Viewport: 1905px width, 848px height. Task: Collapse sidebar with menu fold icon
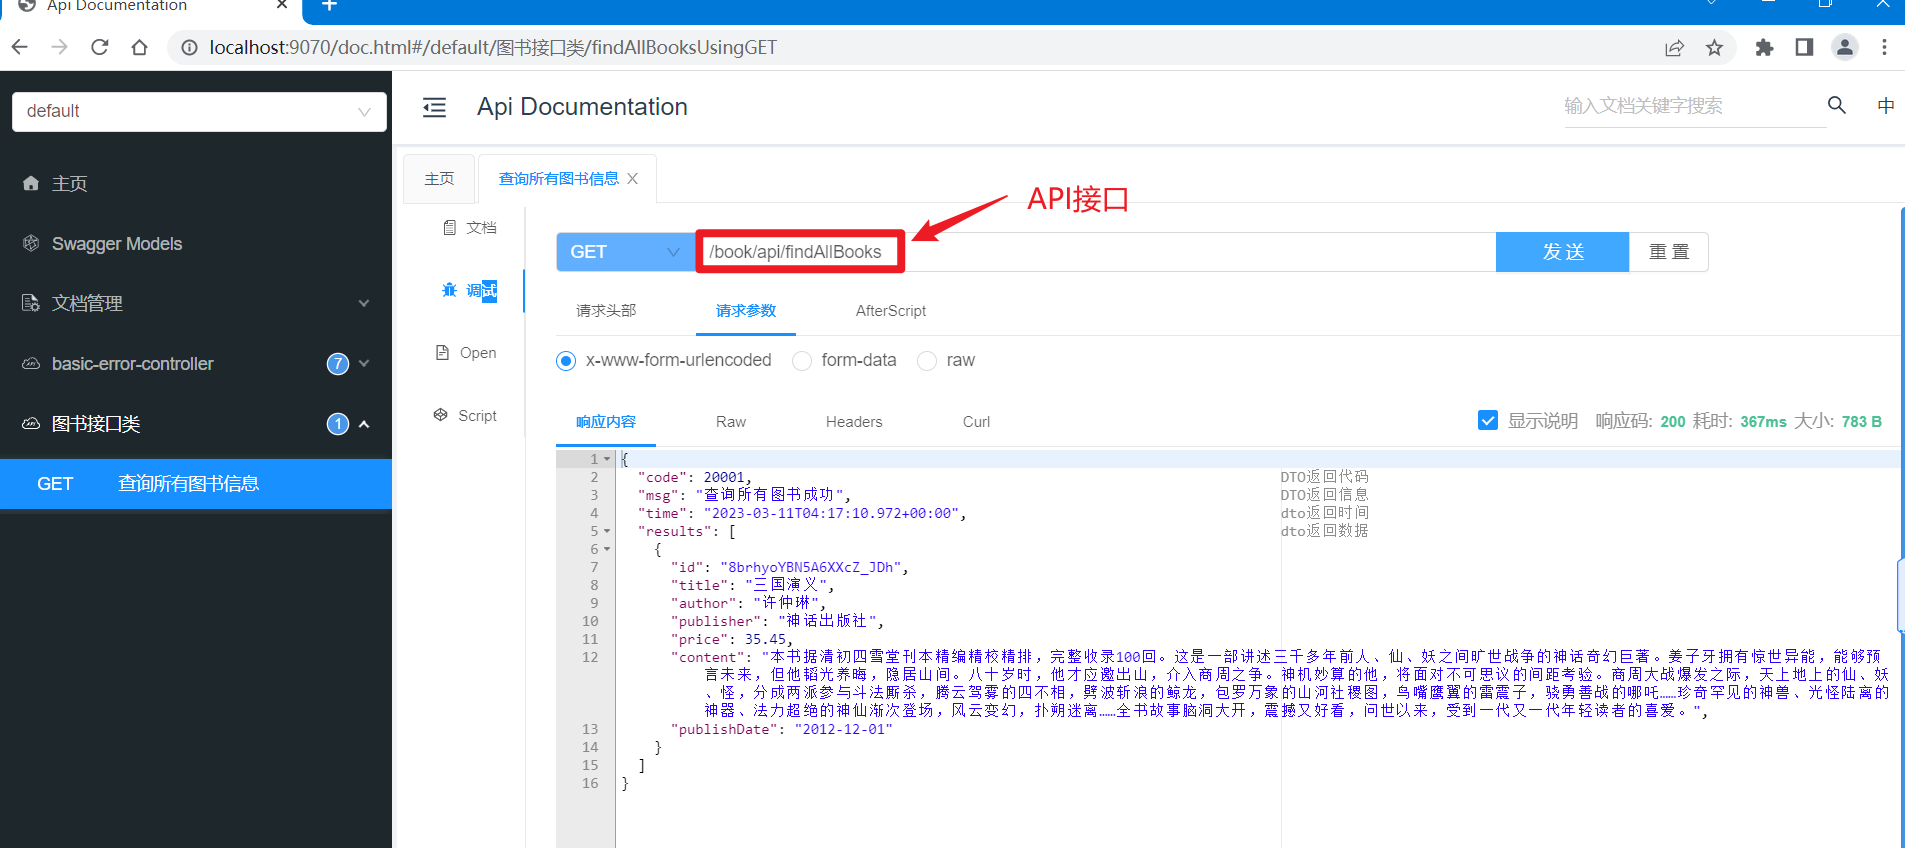click(x=434, y=107)
